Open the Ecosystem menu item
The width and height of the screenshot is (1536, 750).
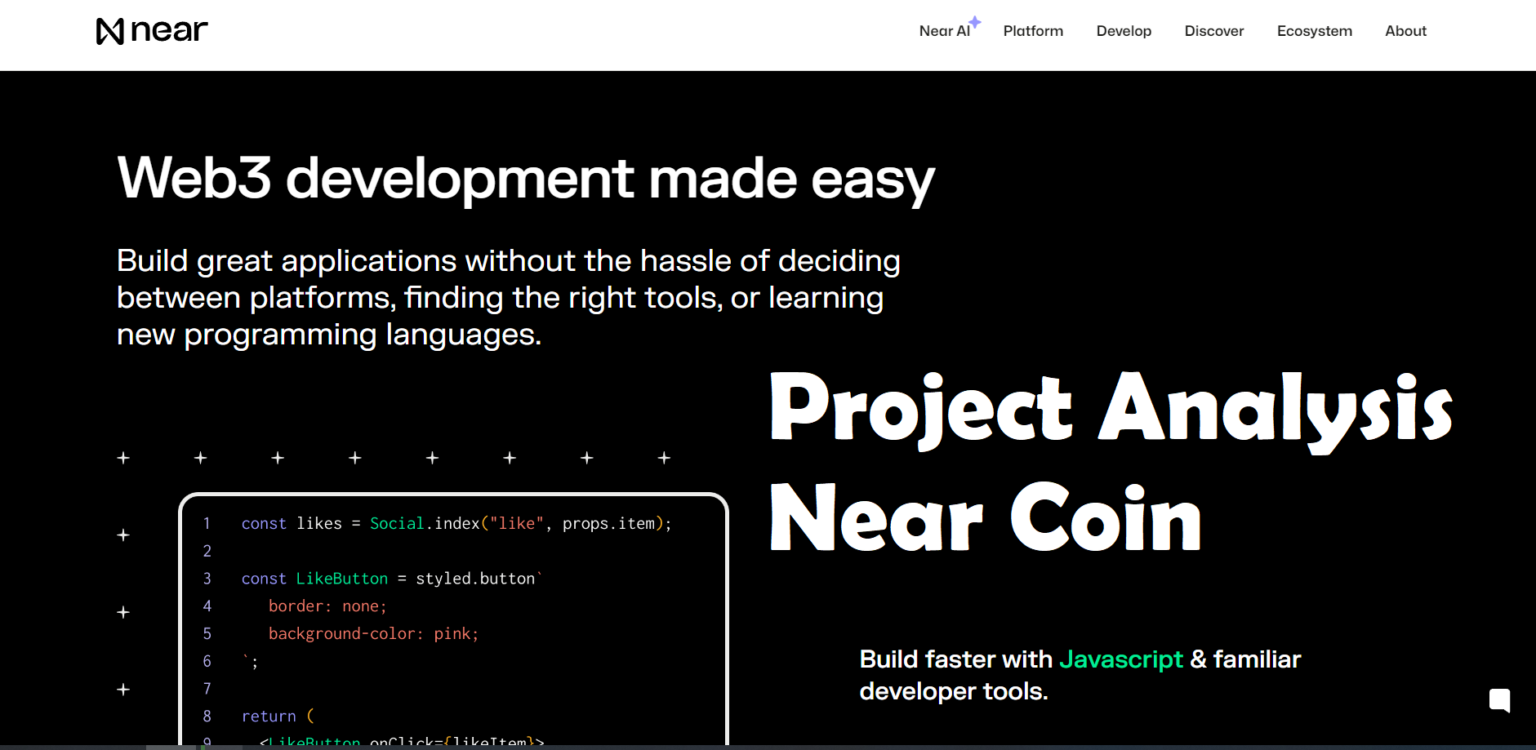coord(1314,31)
